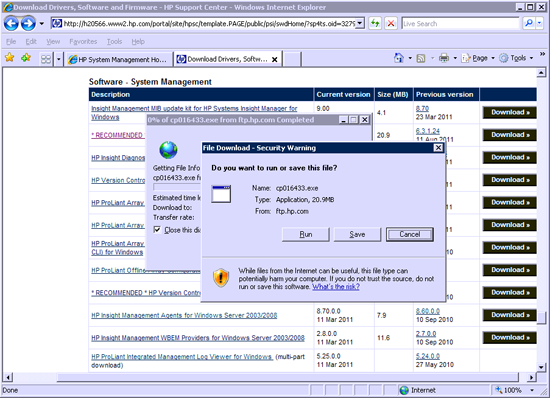Screen dimensions: 550x398
Task: Click the Live Search input box
Action: tap(460, 23)
